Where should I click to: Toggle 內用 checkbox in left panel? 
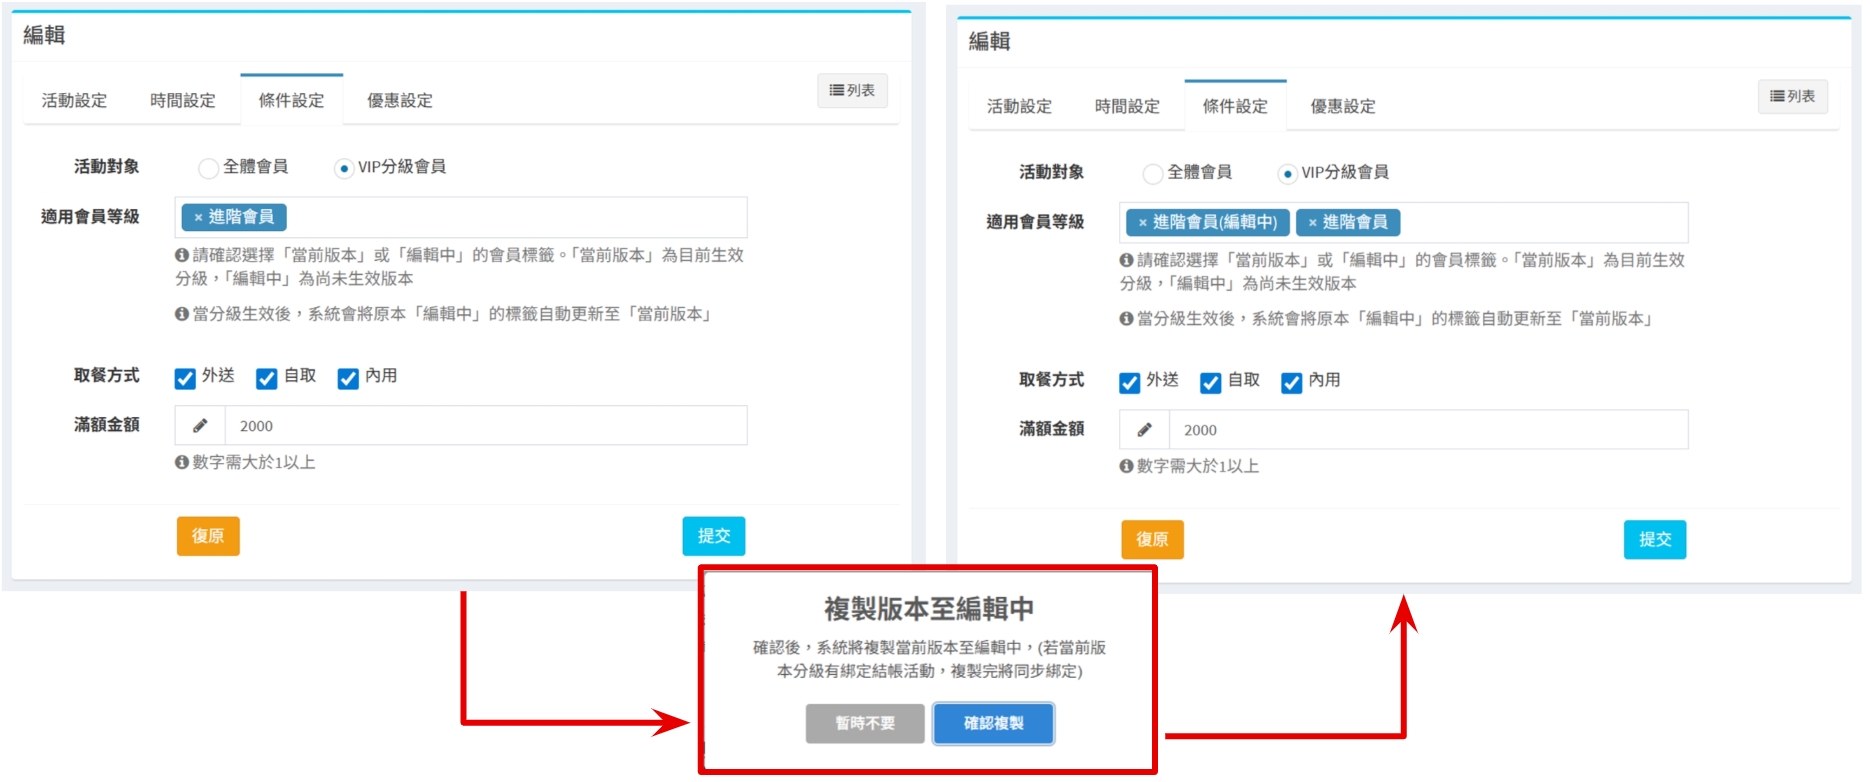coord(348,378)
